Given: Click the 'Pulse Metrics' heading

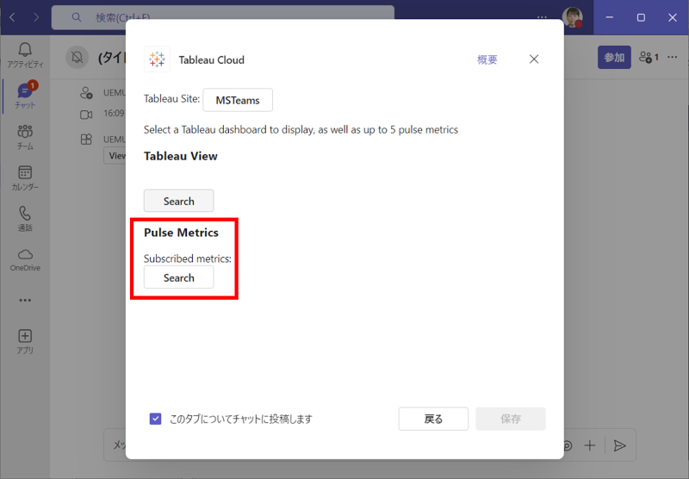Looking at the screenshot, I should tap(181, 232).
